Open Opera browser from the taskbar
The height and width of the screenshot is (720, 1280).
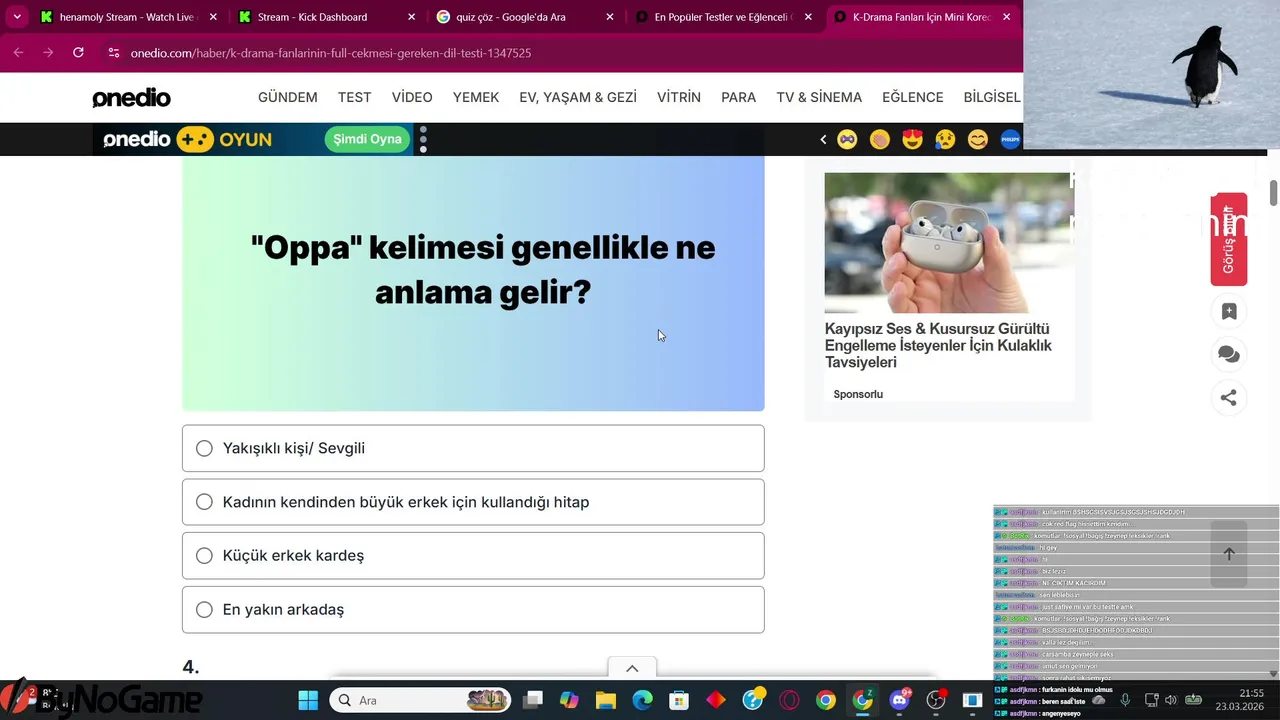(x=789, y=700)
